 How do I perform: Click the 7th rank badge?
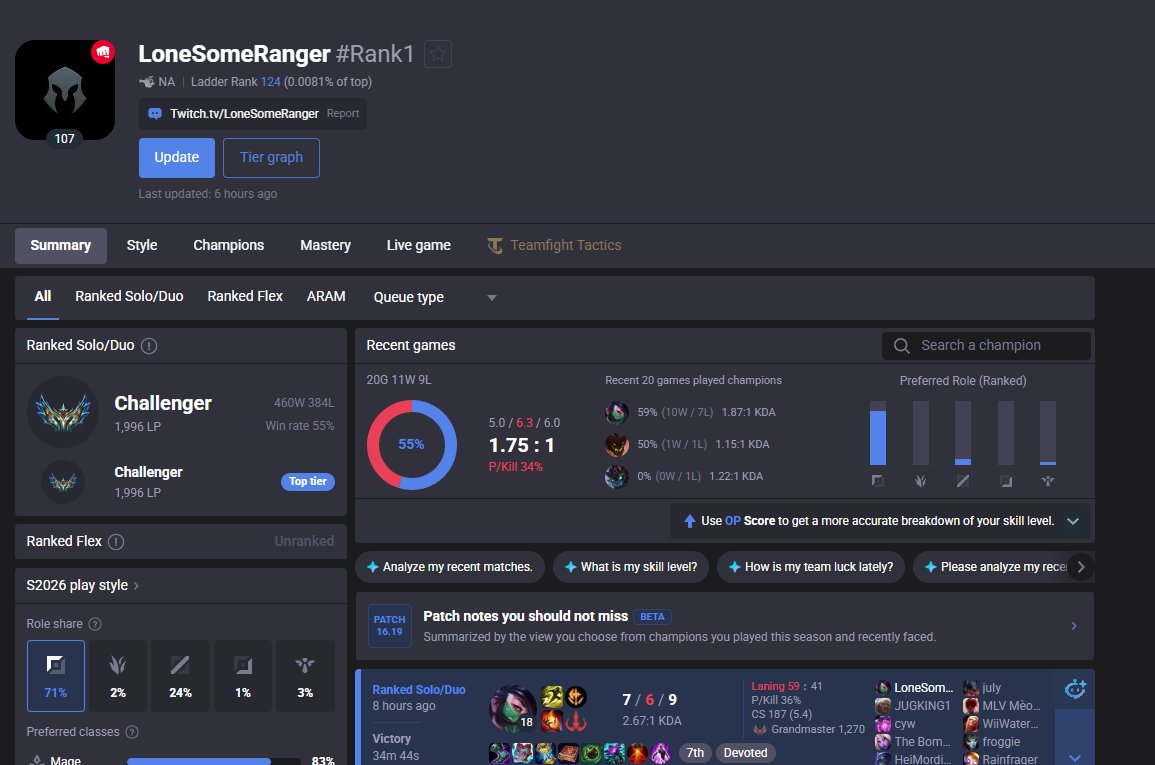coord(695,752)
